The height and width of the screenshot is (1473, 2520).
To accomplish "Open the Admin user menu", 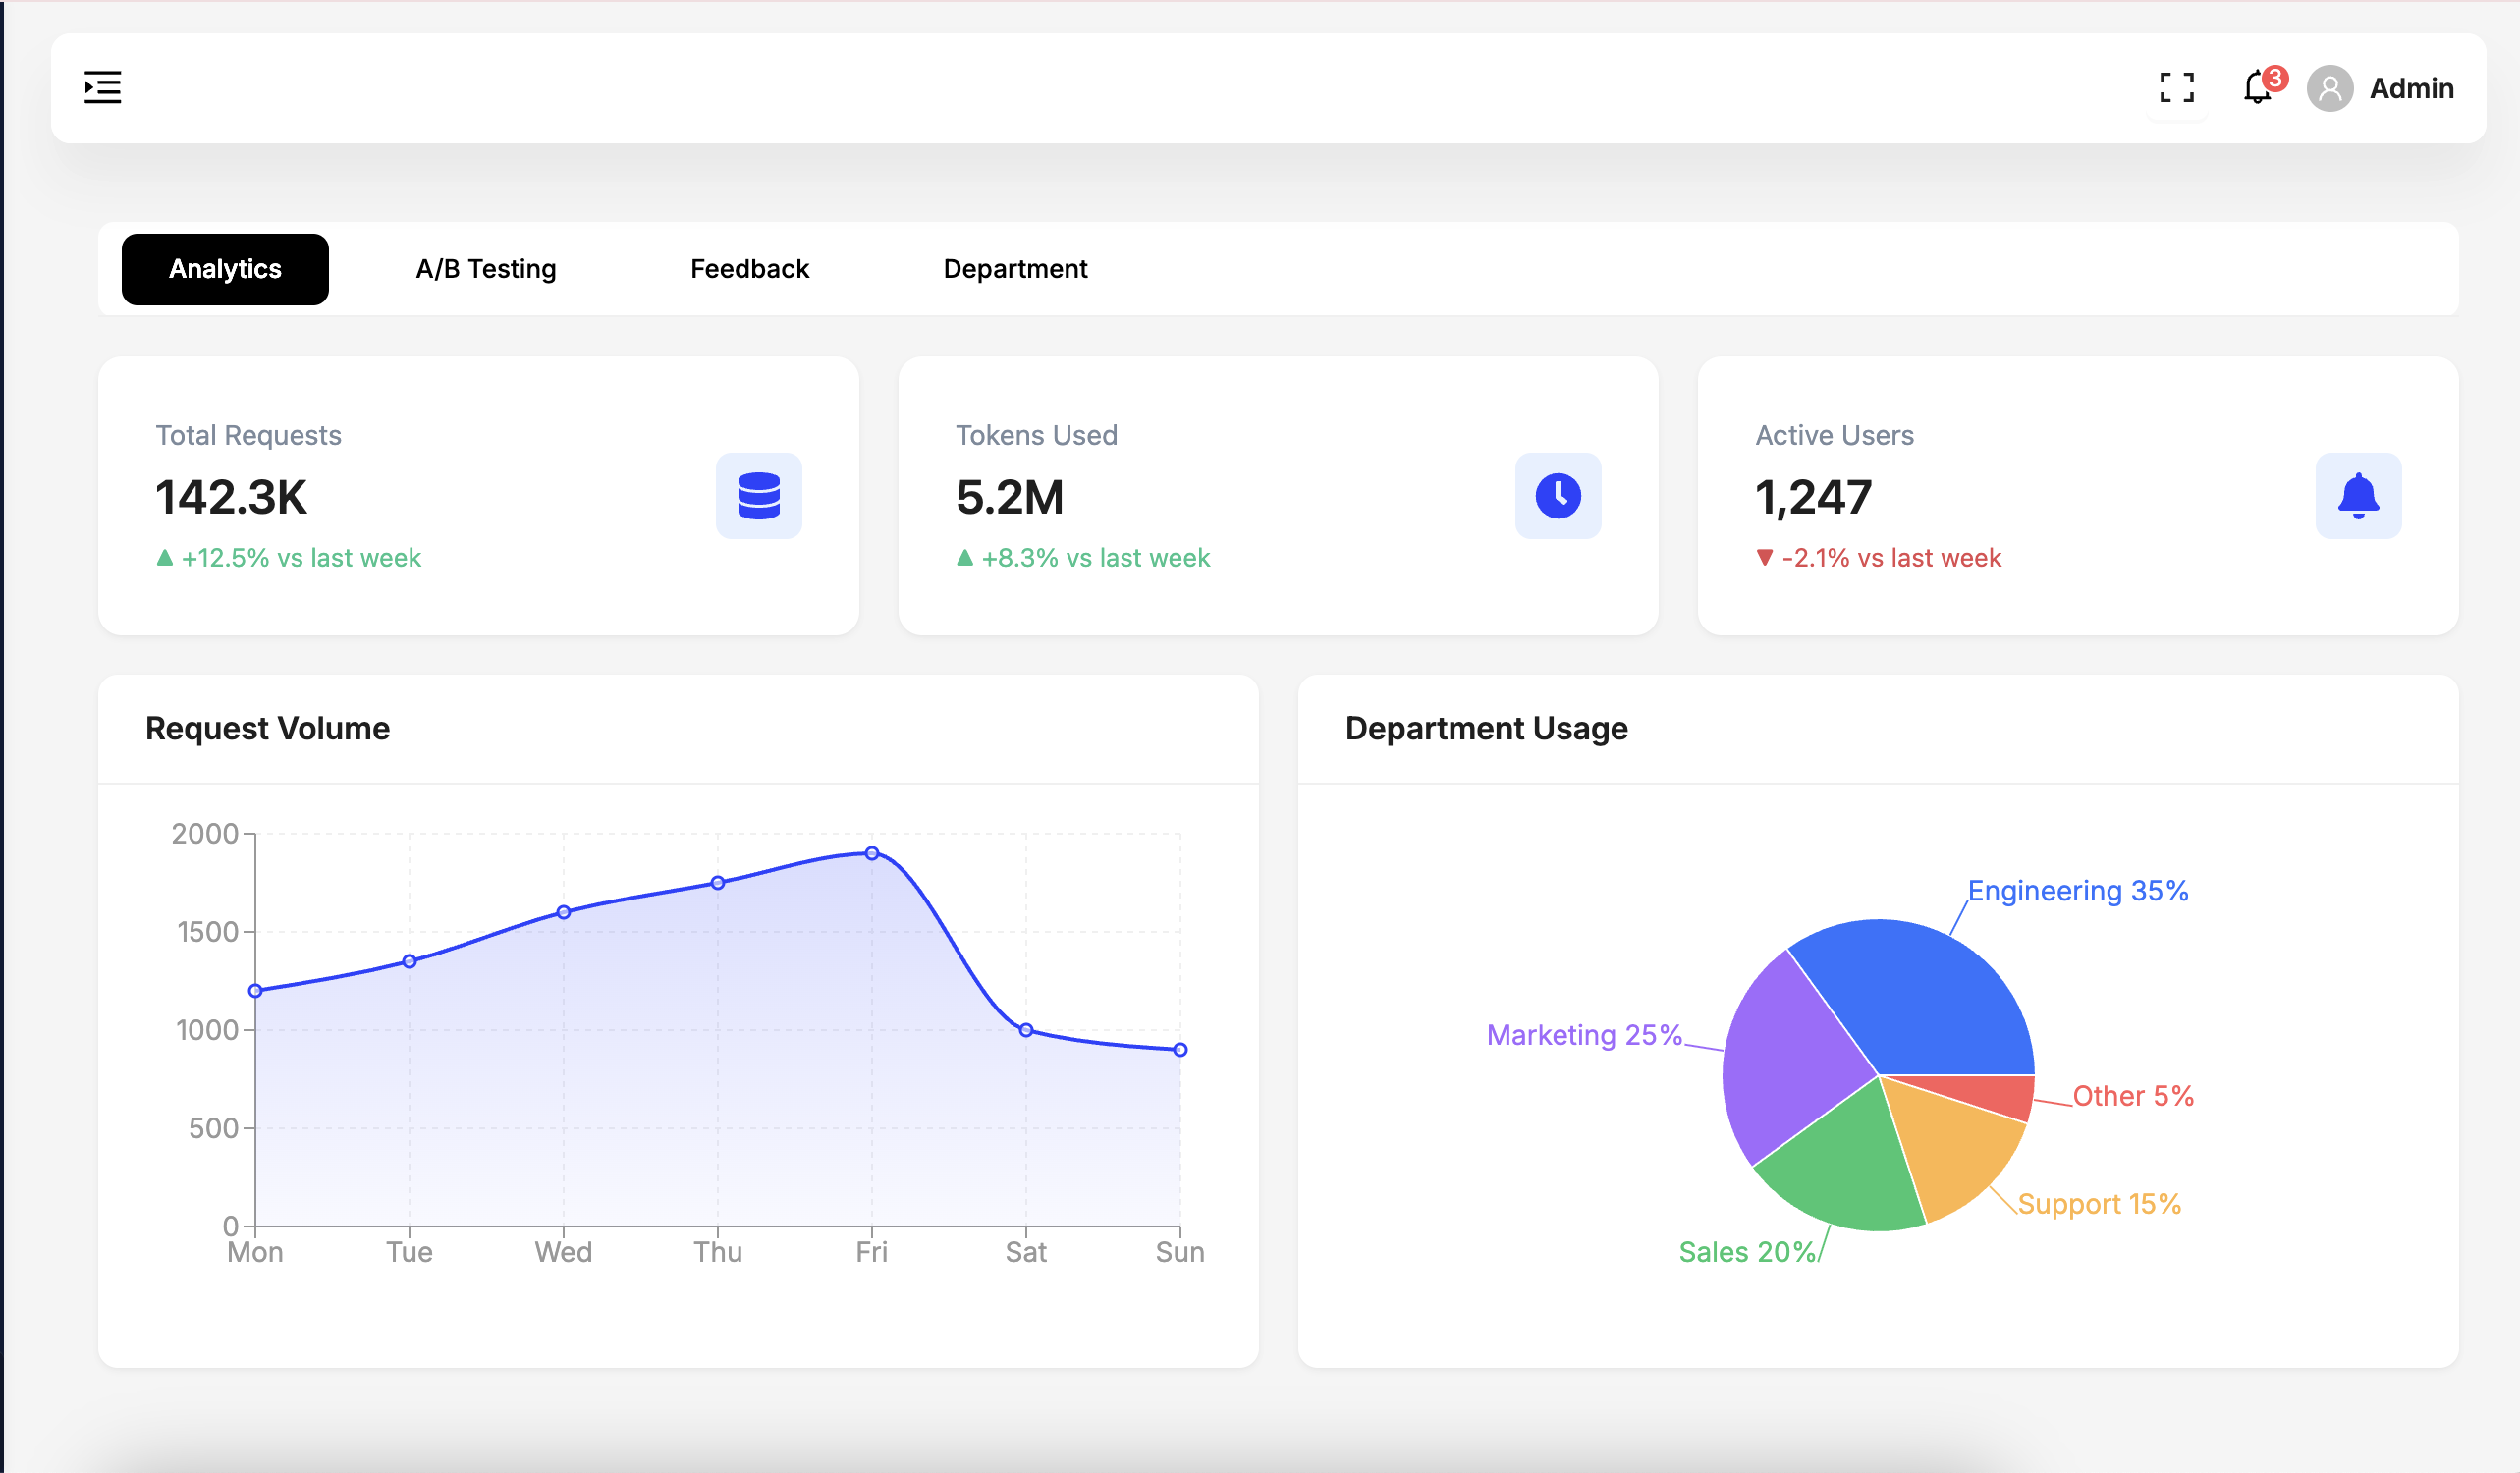I will (x=2410, y=88).
